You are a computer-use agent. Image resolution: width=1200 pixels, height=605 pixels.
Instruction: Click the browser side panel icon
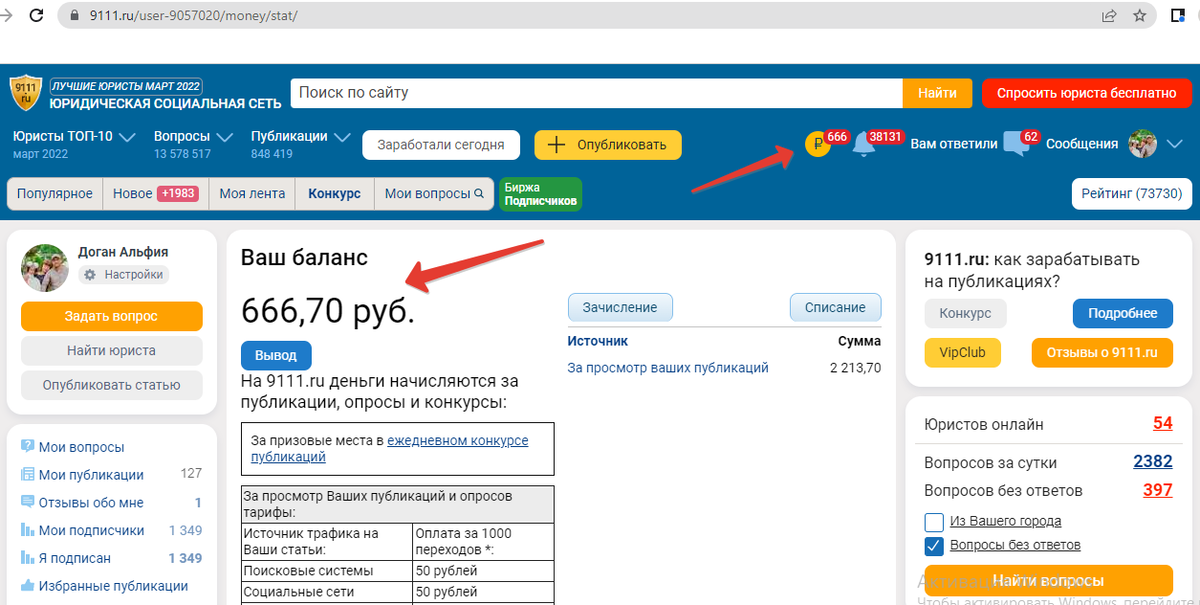(1179, 16)
